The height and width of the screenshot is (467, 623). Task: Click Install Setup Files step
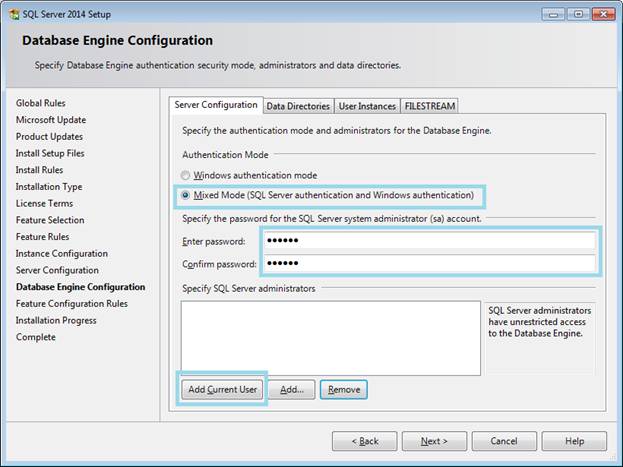50,153
